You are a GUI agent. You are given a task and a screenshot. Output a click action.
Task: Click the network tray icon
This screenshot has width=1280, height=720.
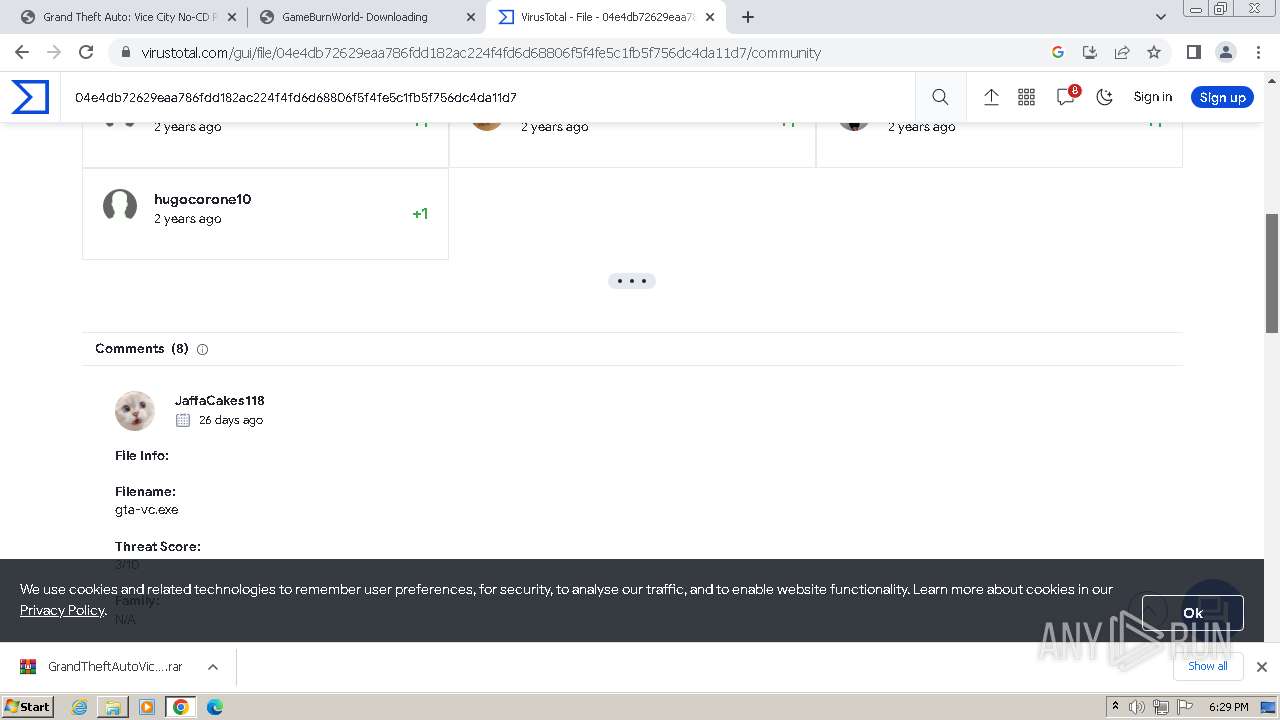1161,707
